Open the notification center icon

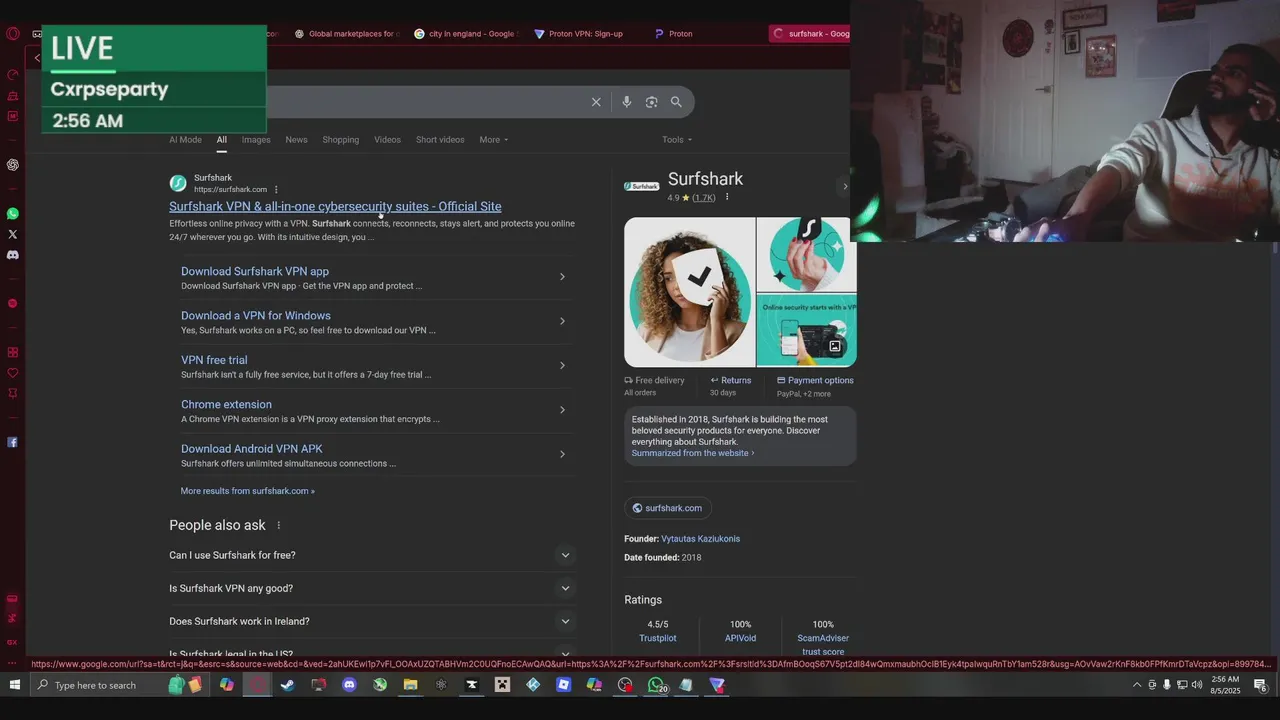point(1261,685)
